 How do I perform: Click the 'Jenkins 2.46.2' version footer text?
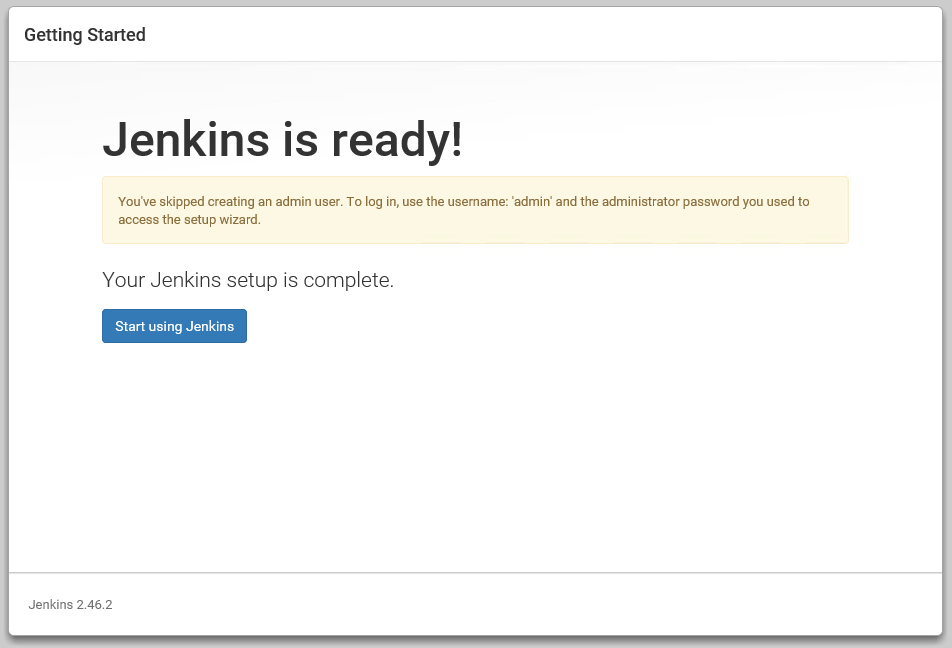tap(70, 604)
